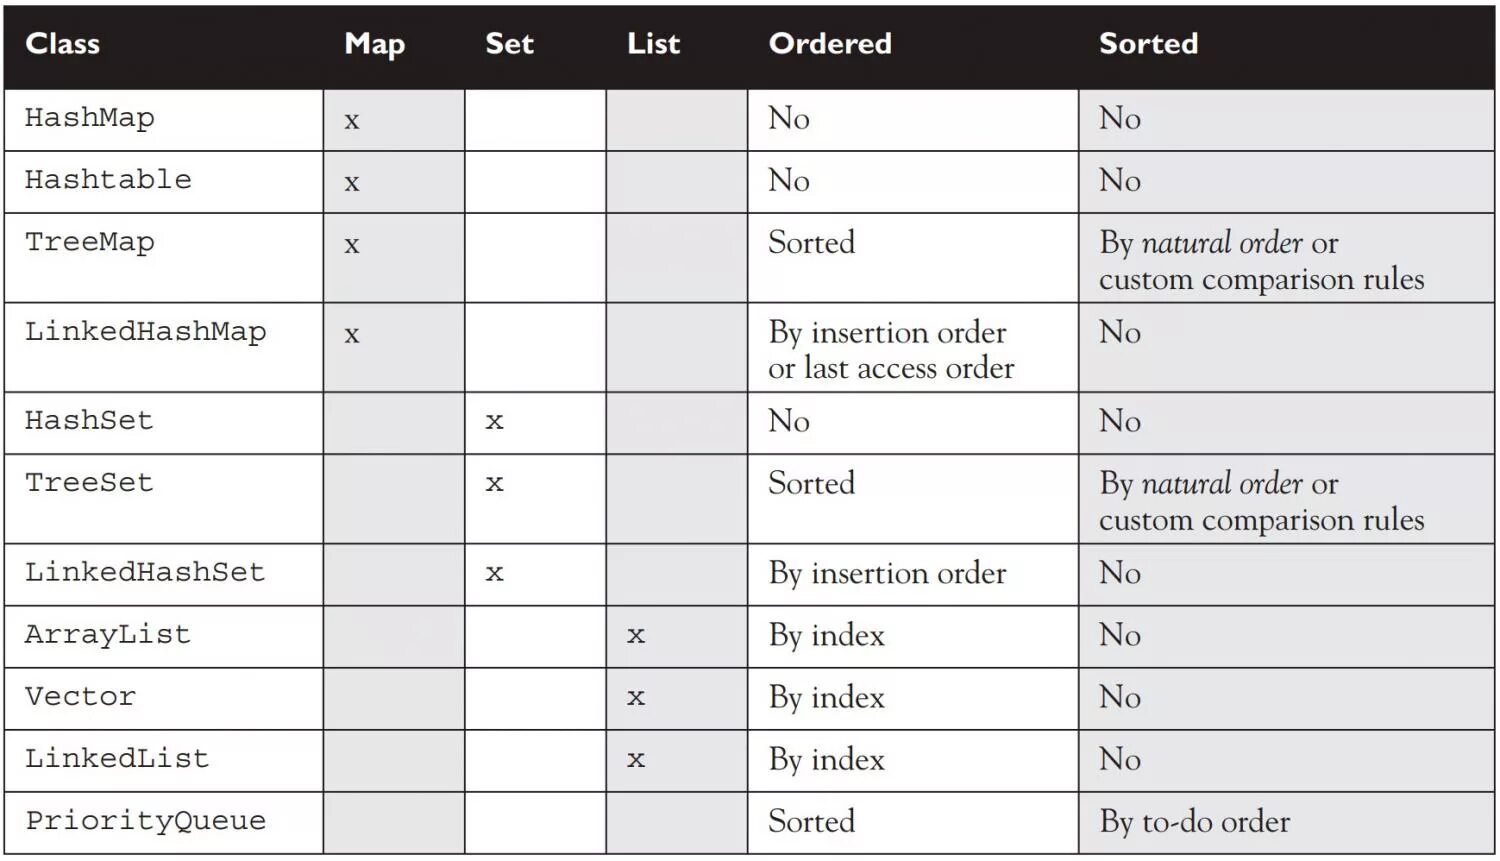This screenshot has width=1500, height=861.
Task: Click the Sorted column header
Action: click(1148, 44)
